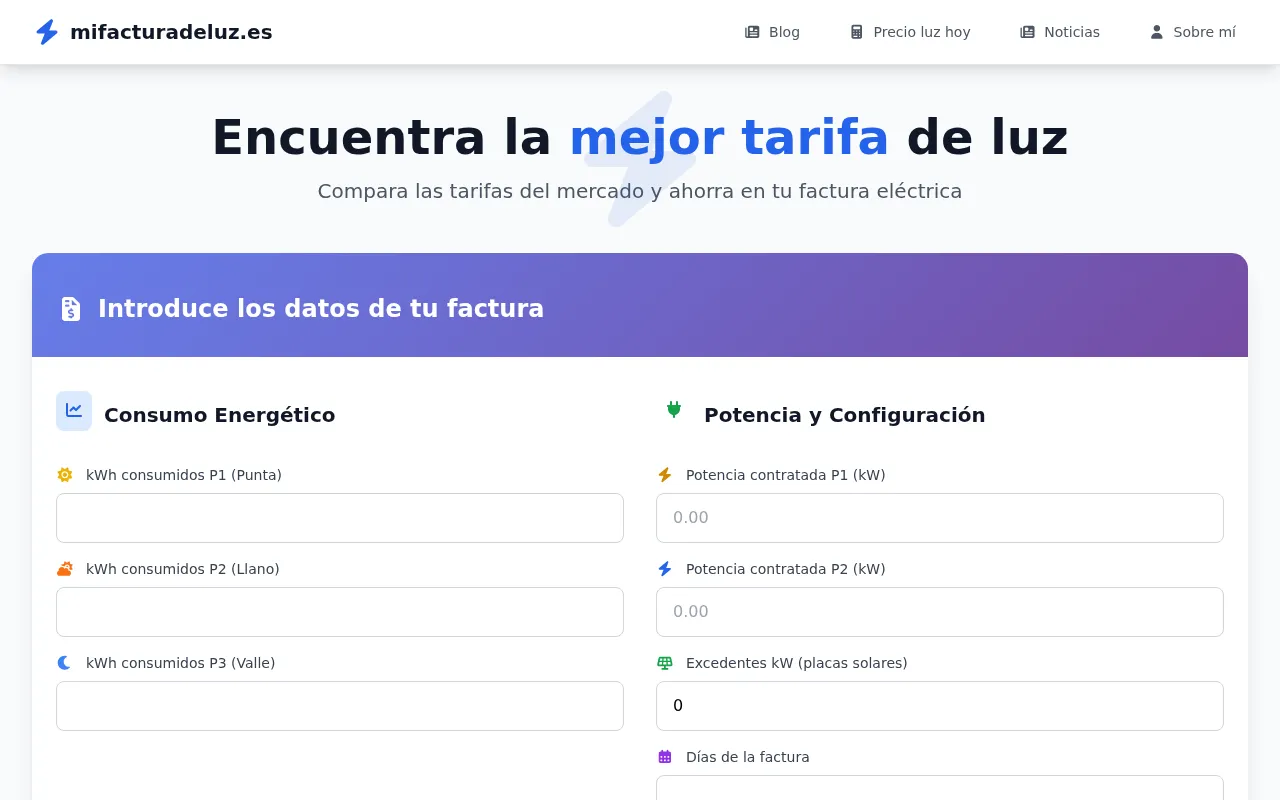Click the 'Días de la factura' label
The width and height of the screenshot is (1280, 800).
tap(748, 757)
